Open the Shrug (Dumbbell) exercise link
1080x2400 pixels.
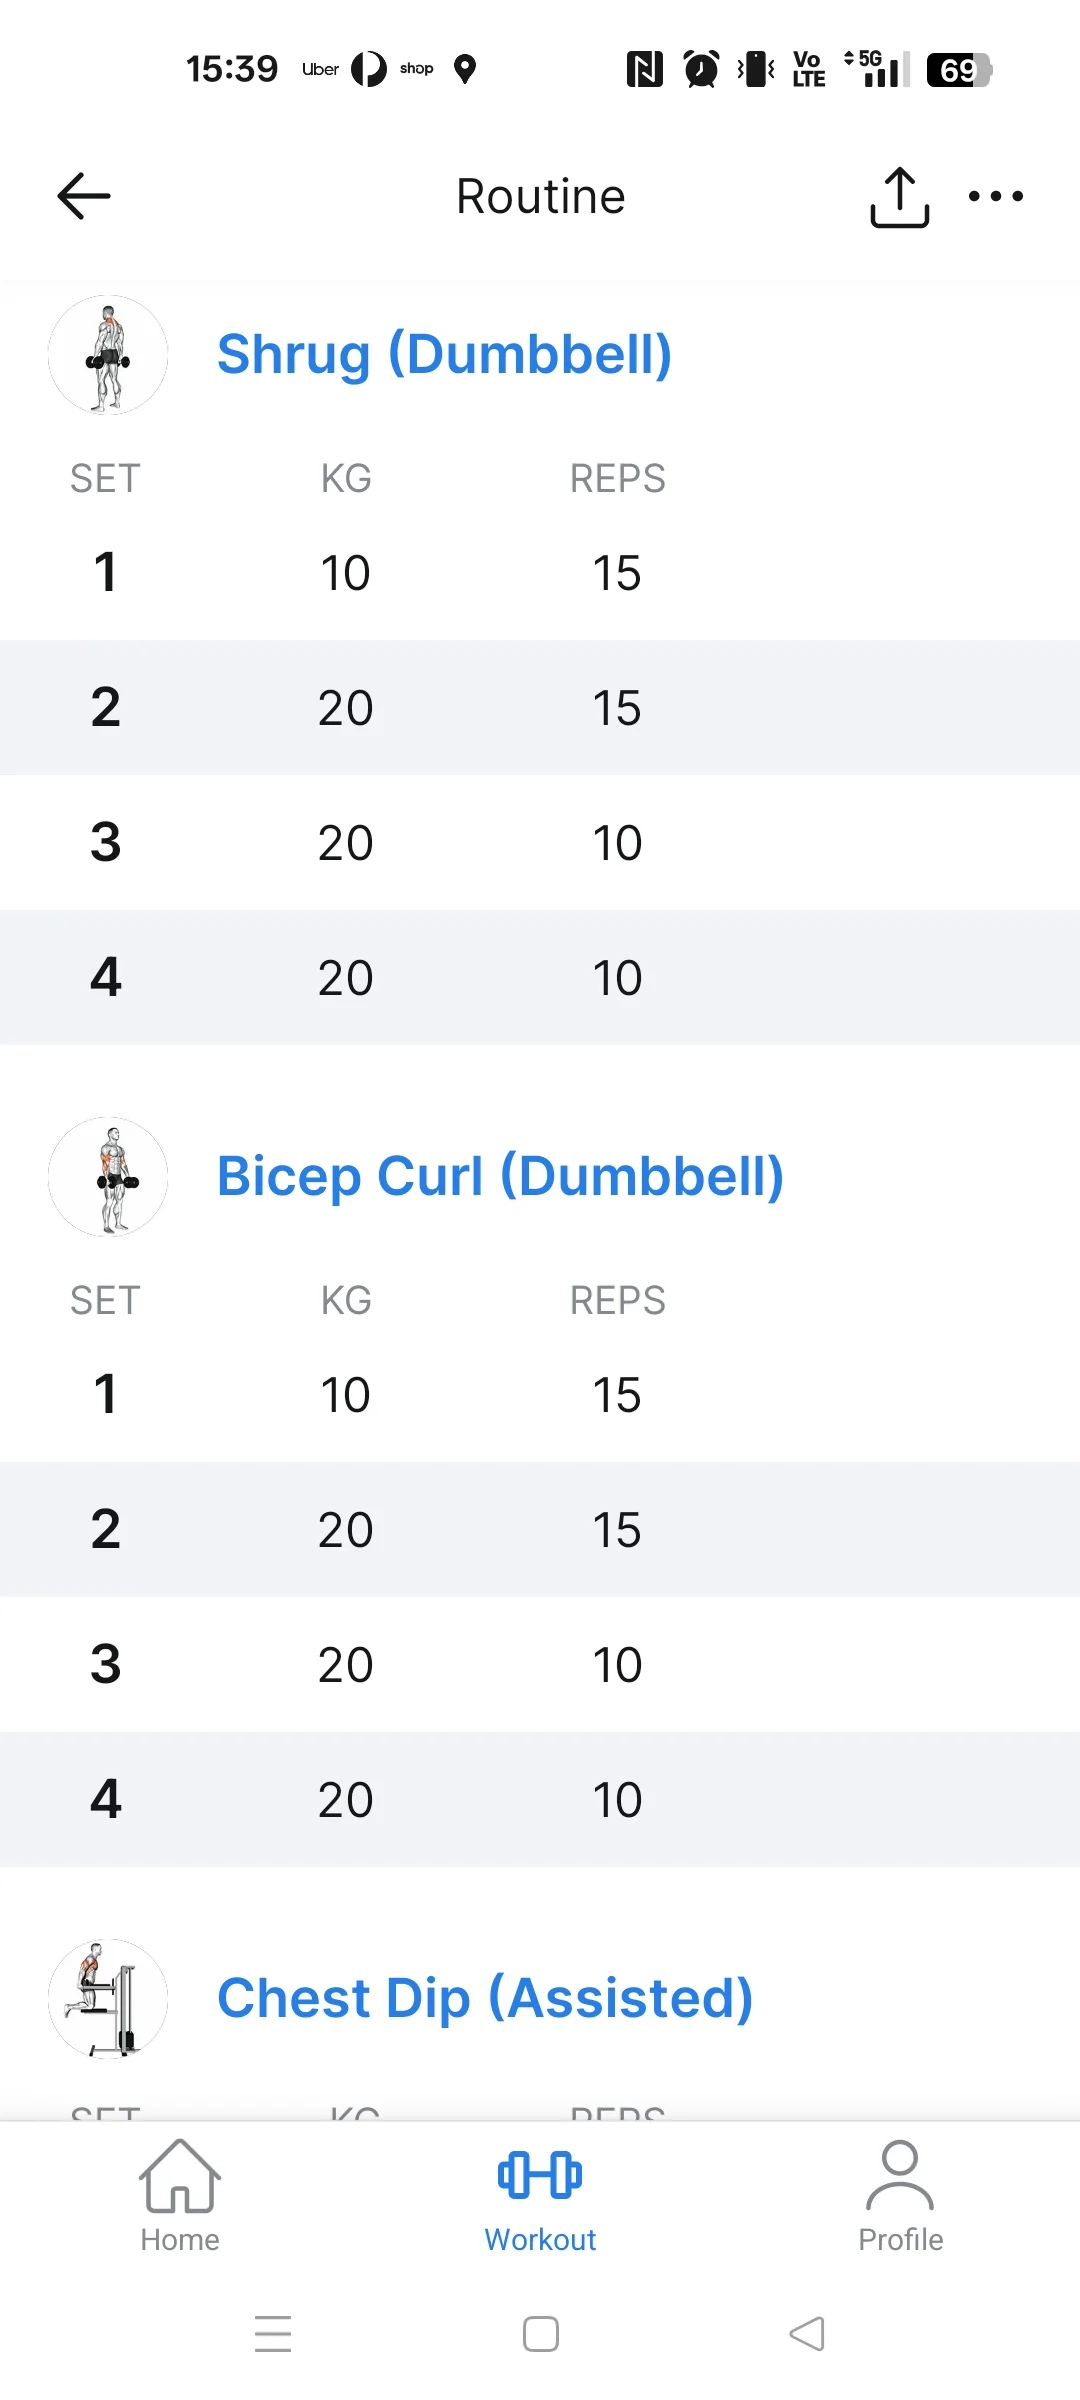444,355
